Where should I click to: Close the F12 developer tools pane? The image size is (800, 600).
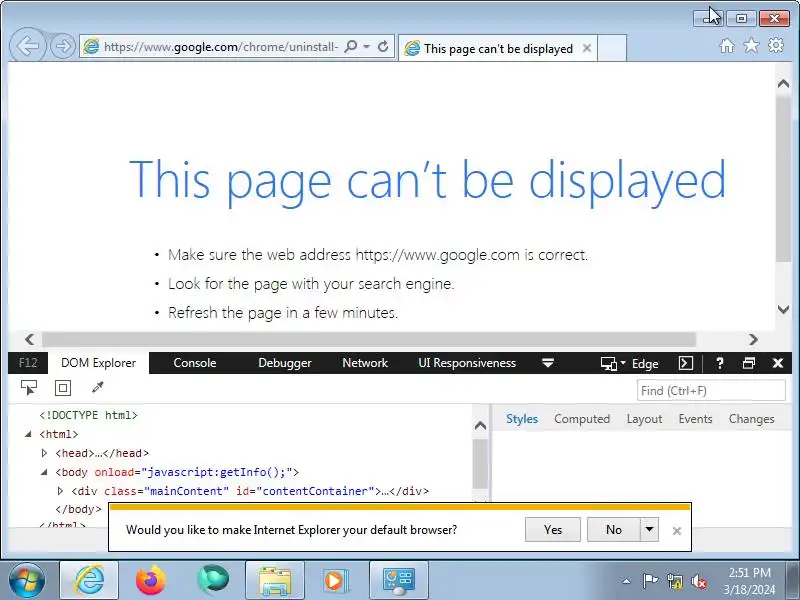click(x=778, y=363)
